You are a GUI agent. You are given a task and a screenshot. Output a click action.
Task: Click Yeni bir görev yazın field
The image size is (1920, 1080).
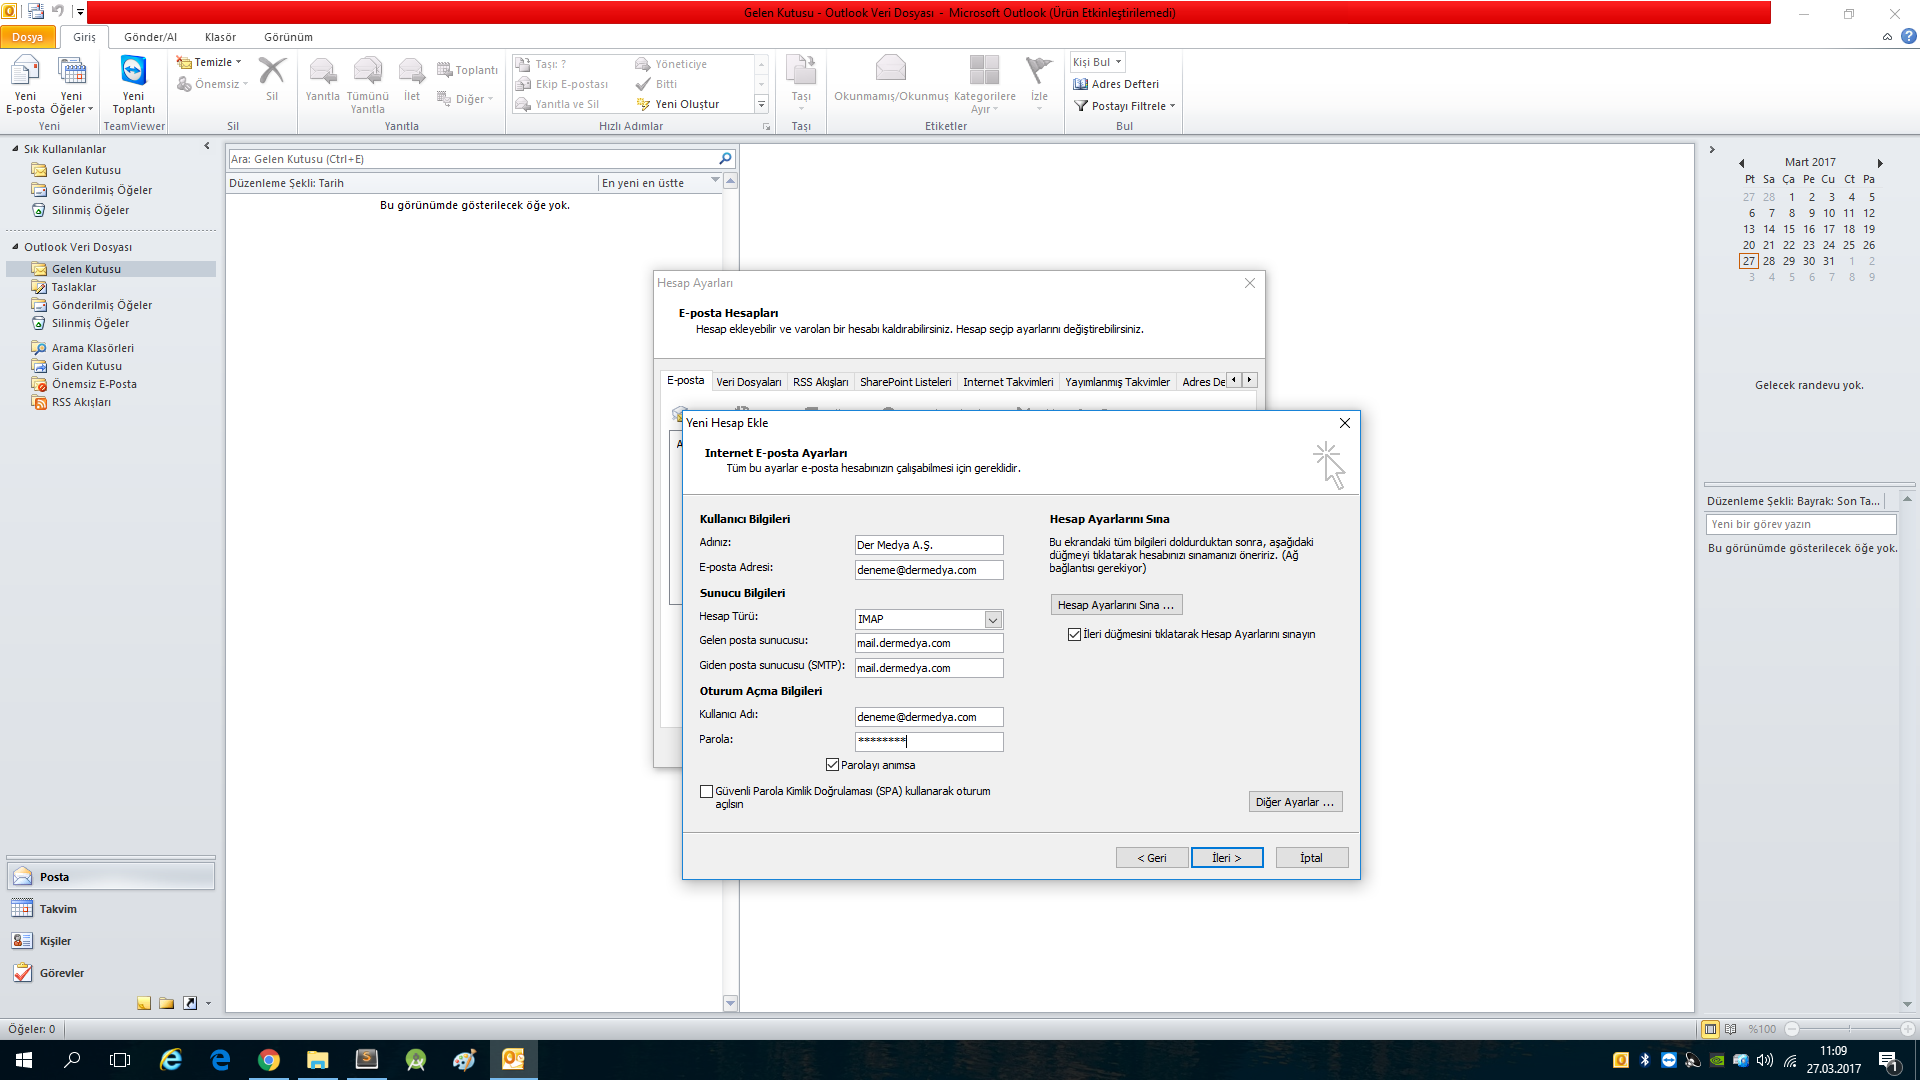pos(1800,524)
